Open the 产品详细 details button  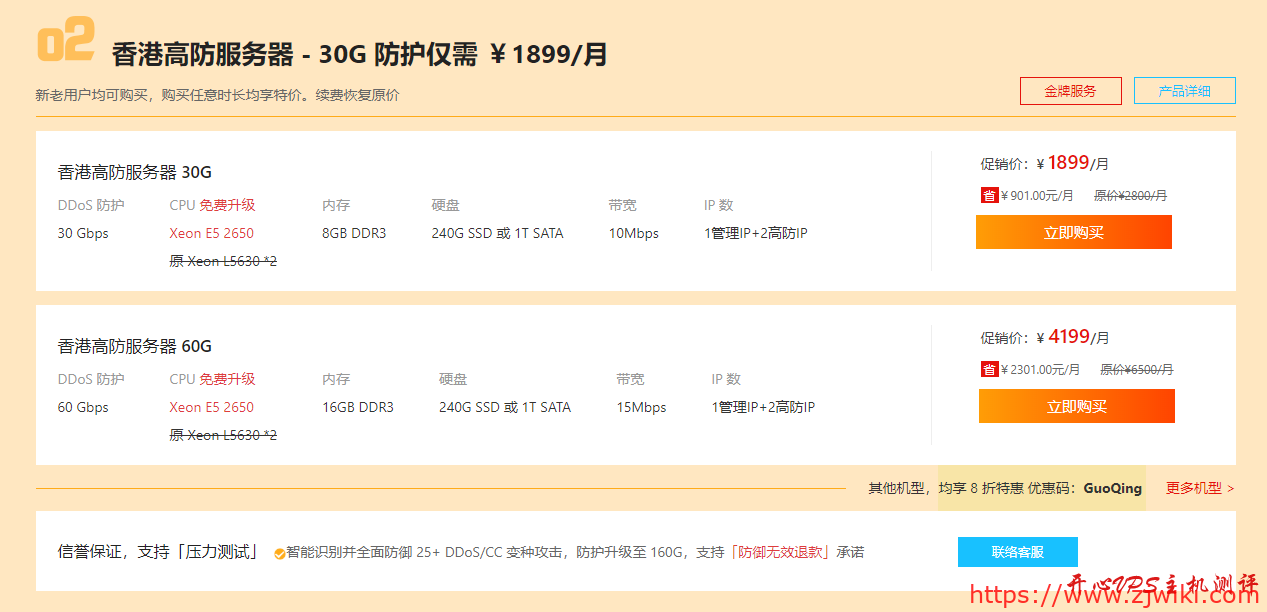click(1184, 91)
